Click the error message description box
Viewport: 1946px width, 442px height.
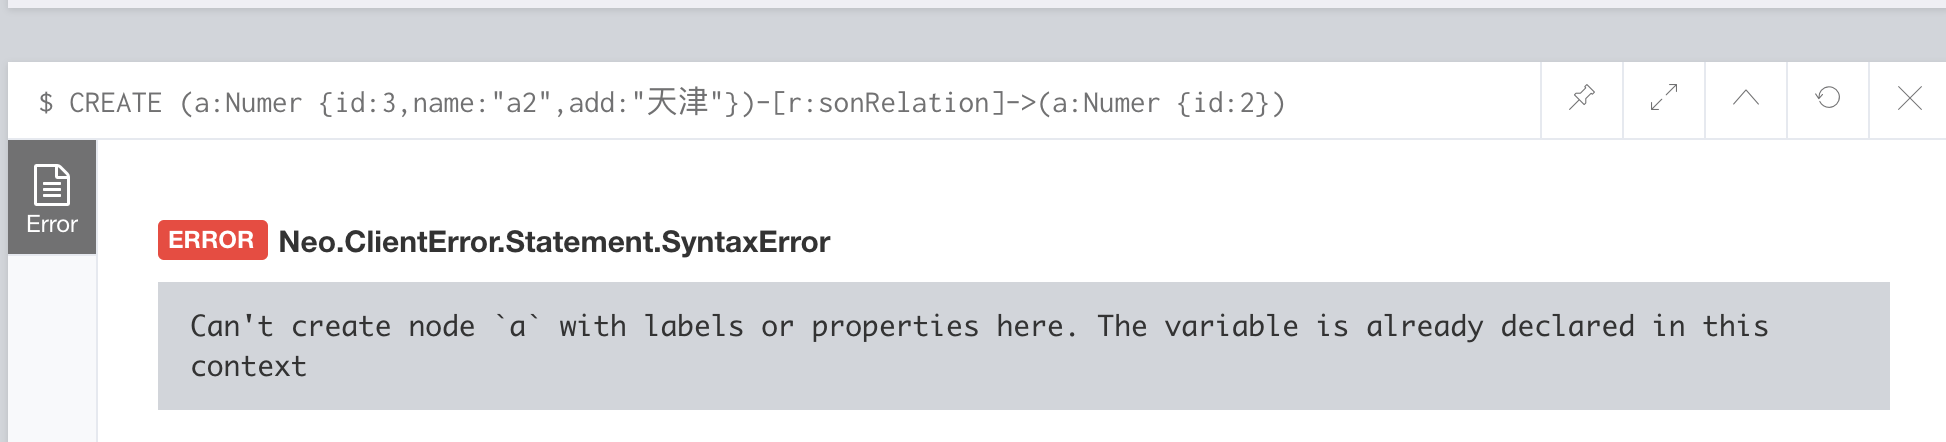1023,346
